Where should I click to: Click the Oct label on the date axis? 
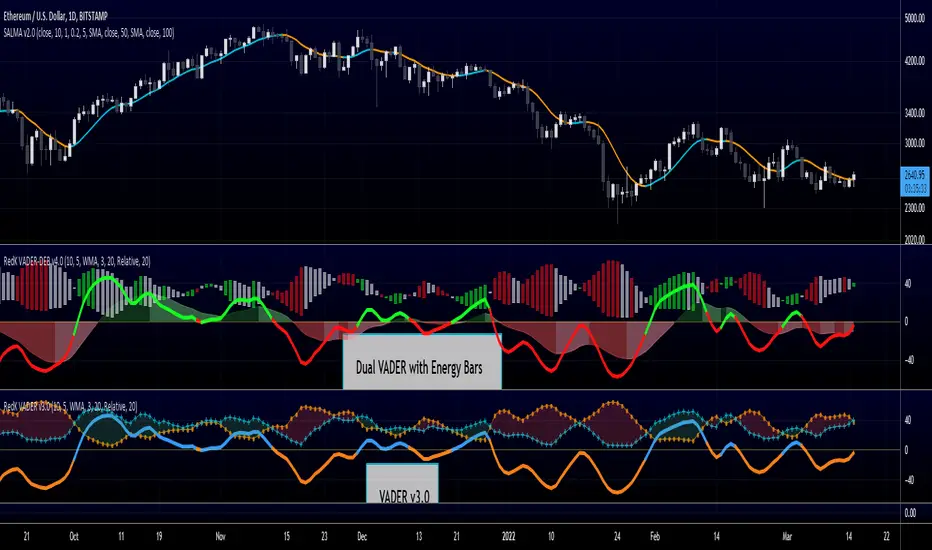(x=74, y=535)
